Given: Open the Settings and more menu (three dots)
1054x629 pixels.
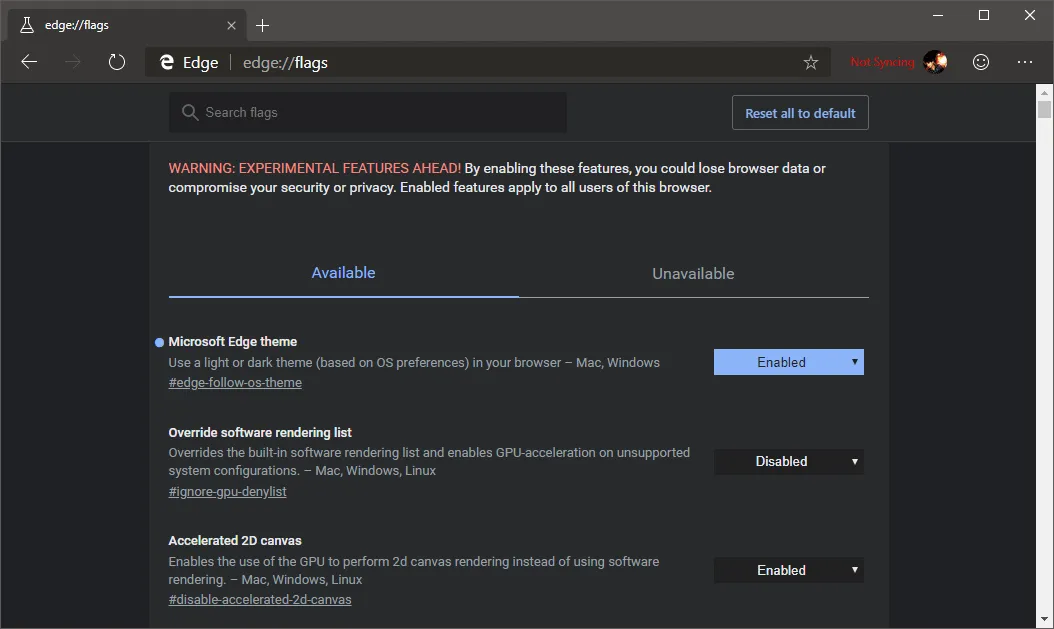Looking at the screenshot, I should pyautogui.click(x=1025, y=62).
